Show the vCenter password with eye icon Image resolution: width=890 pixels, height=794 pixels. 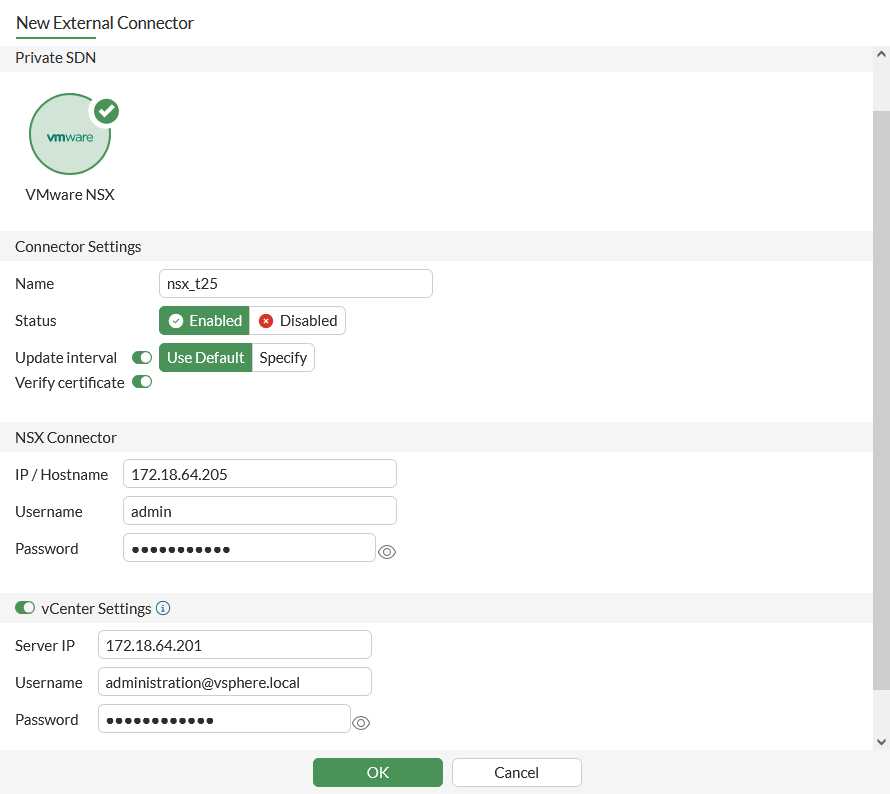tap(362, 723)
